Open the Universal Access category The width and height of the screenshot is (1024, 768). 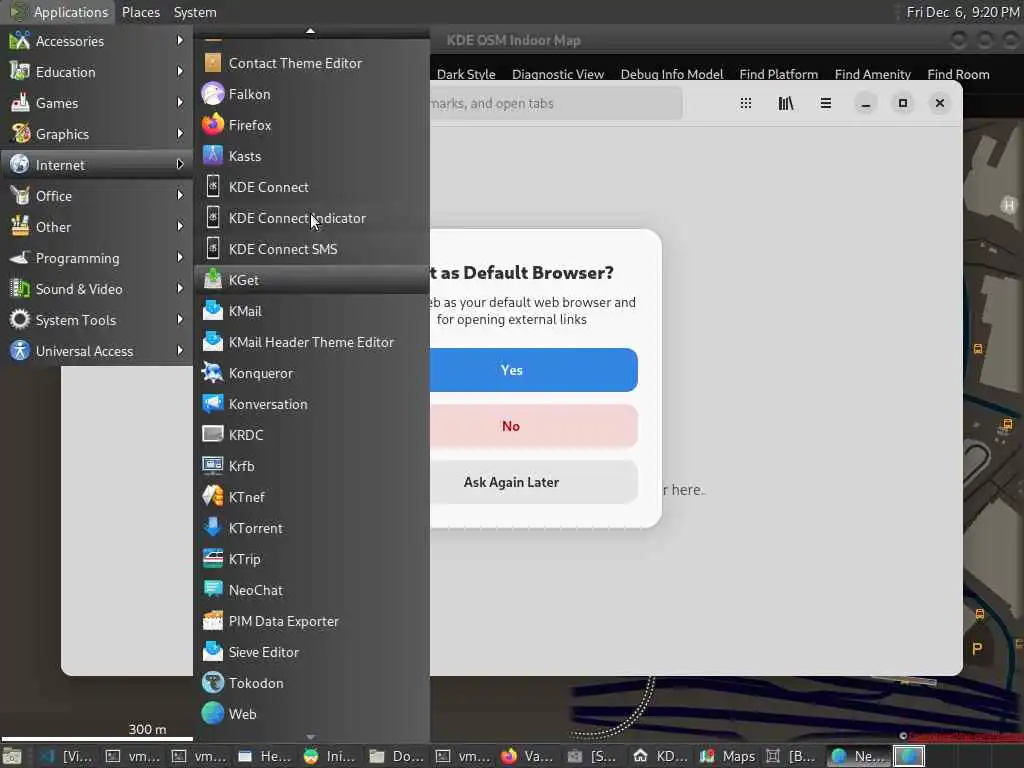tap(97, 351)
